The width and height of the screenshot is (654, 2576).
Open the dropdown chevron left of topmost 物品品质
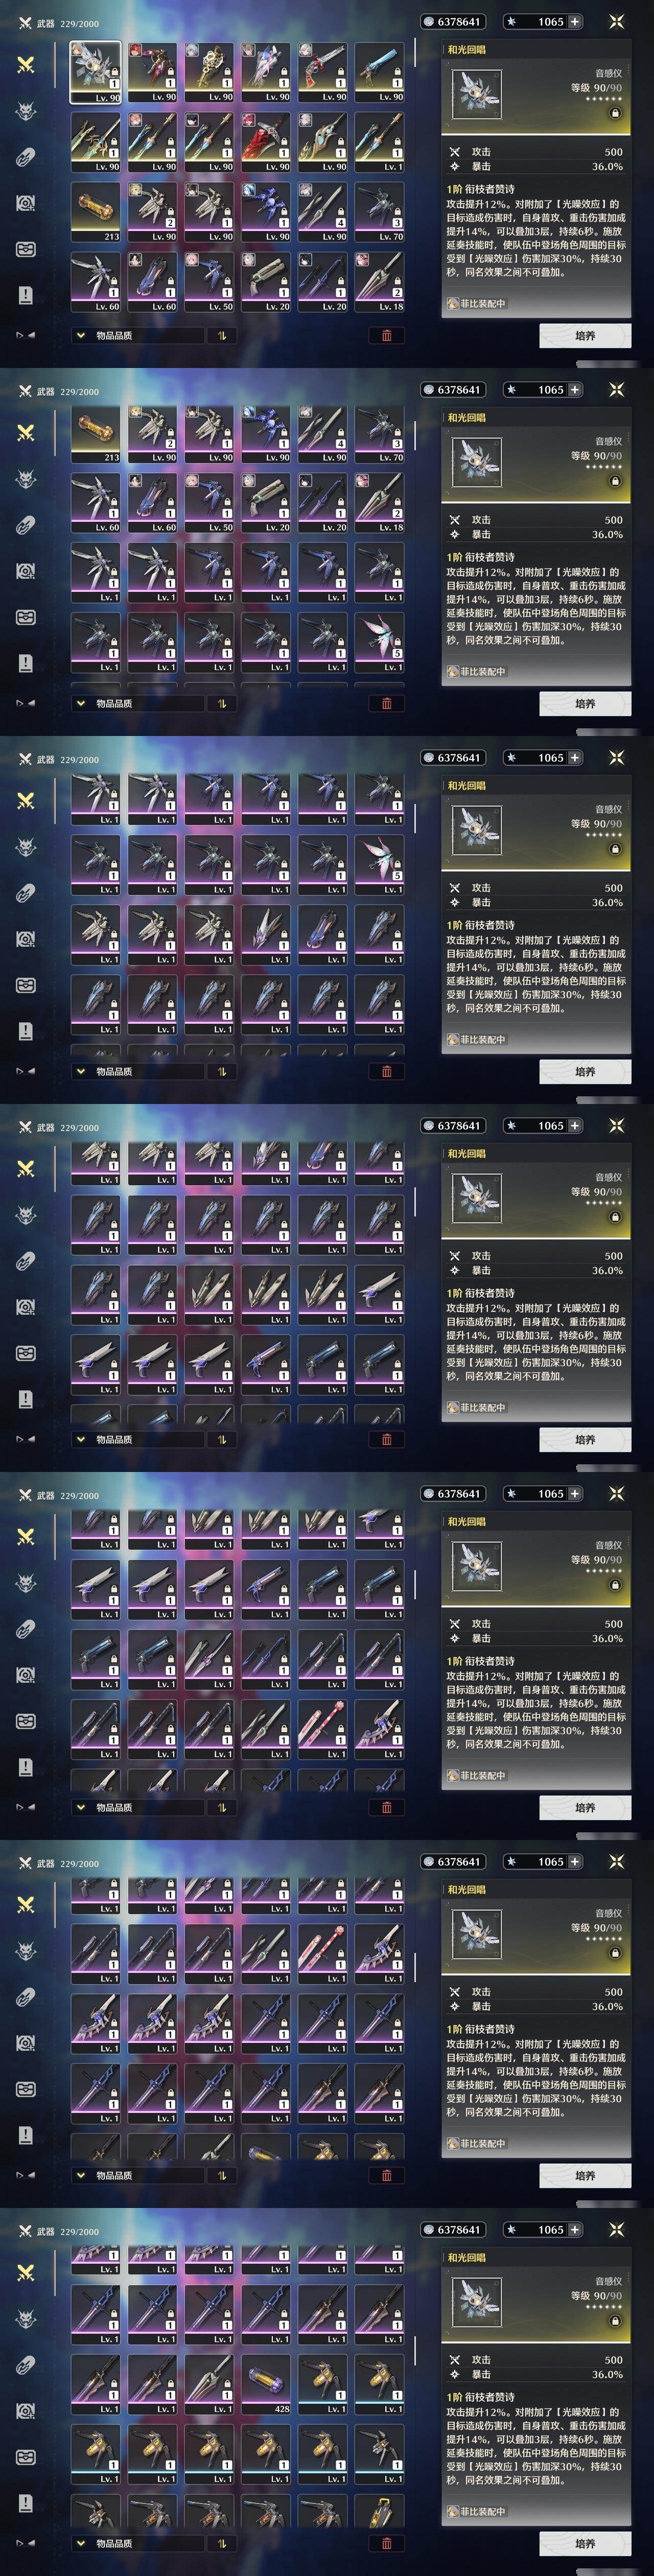[x=81, y=335]
